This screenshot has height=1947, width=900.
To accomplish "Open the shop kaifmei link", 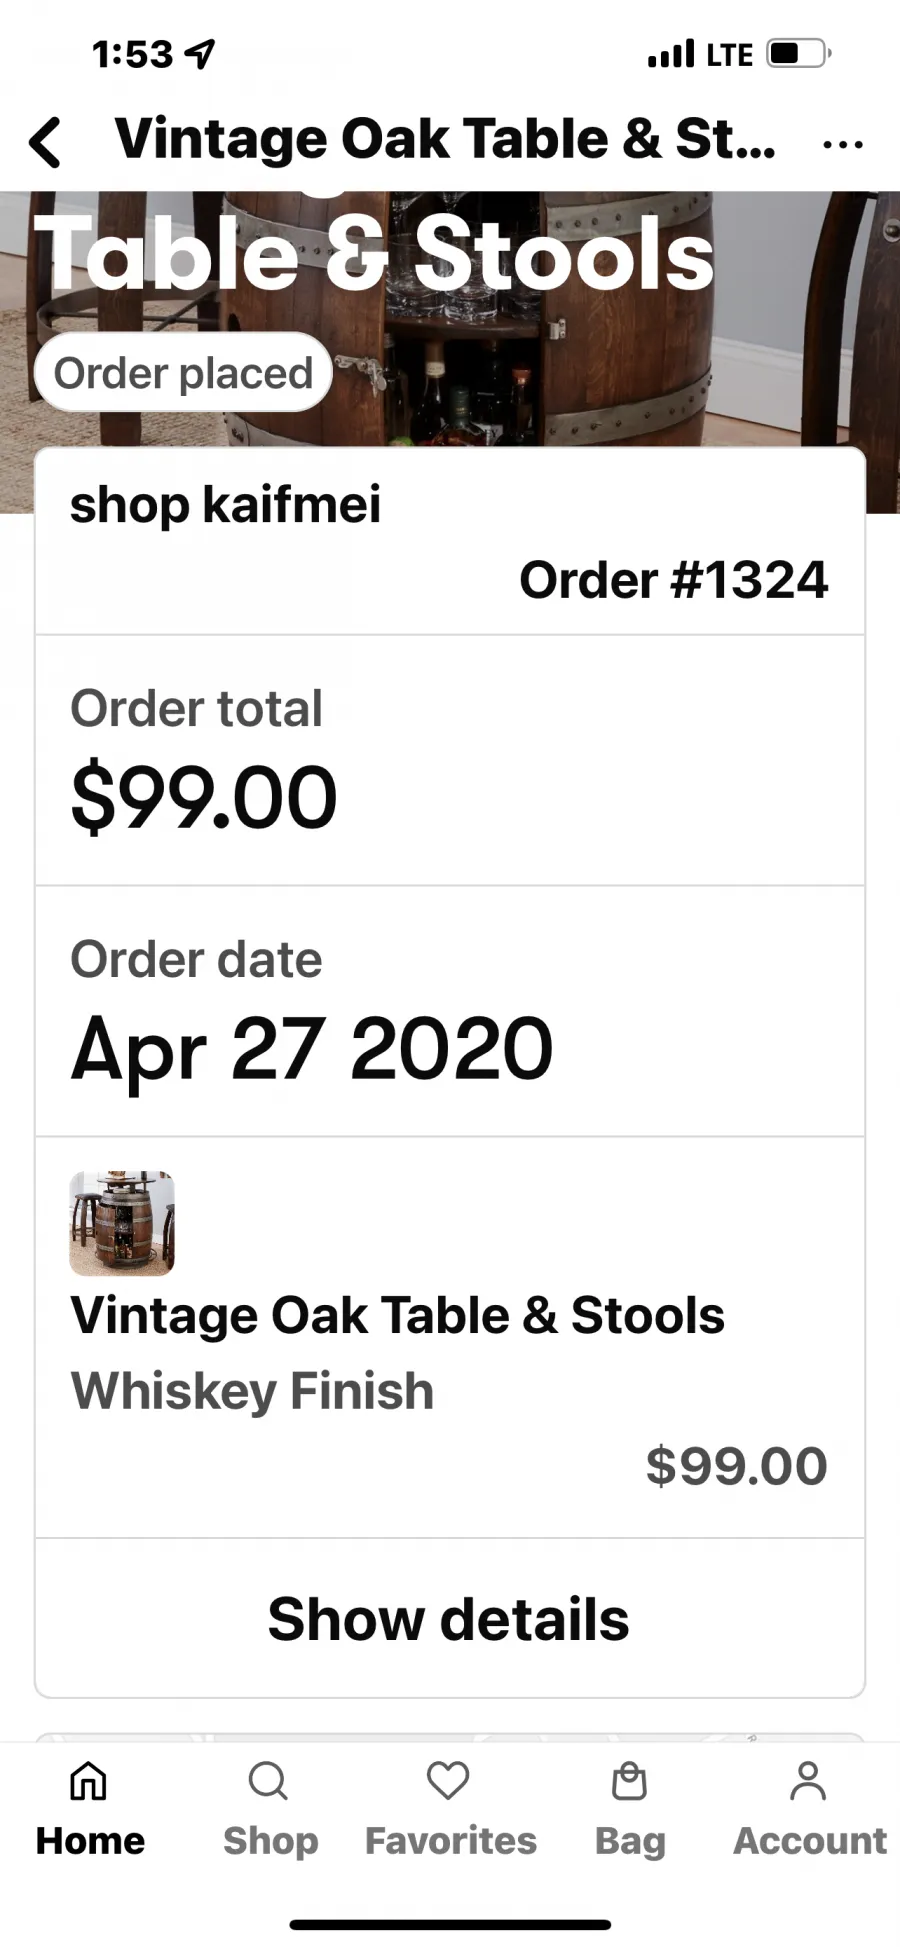I will coord(226,503).
